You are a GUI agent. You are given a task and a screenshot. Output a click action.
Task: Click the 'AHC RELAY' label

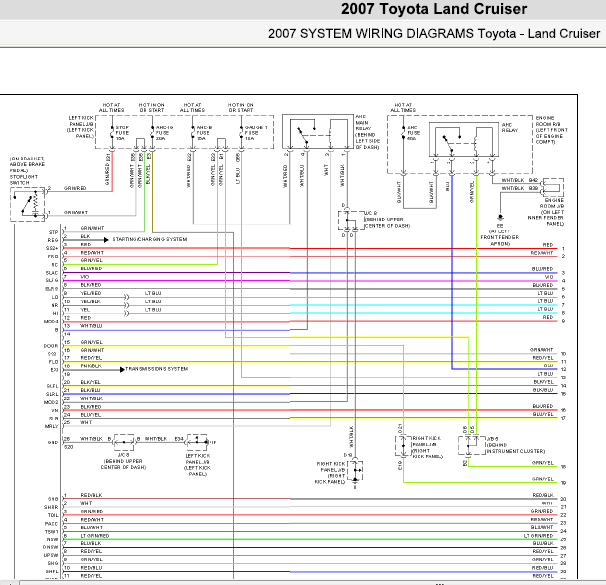(x=510, y=128)
